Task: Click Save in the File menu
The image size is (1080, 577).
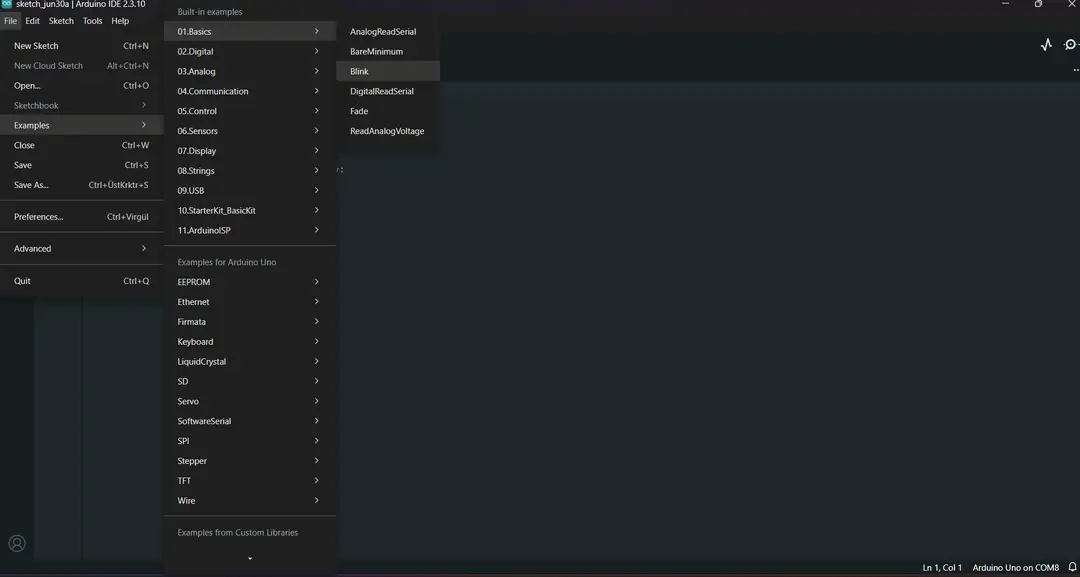Action: [81, 165]
